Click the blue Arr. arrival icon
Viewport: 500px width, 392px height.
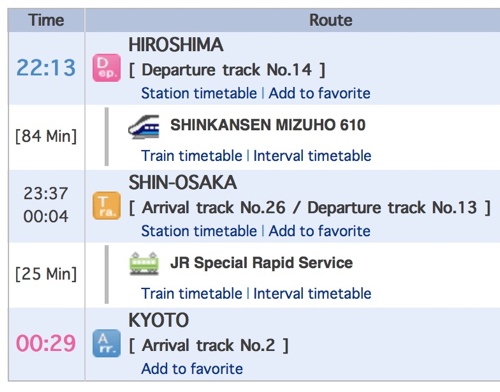[106, 343]
